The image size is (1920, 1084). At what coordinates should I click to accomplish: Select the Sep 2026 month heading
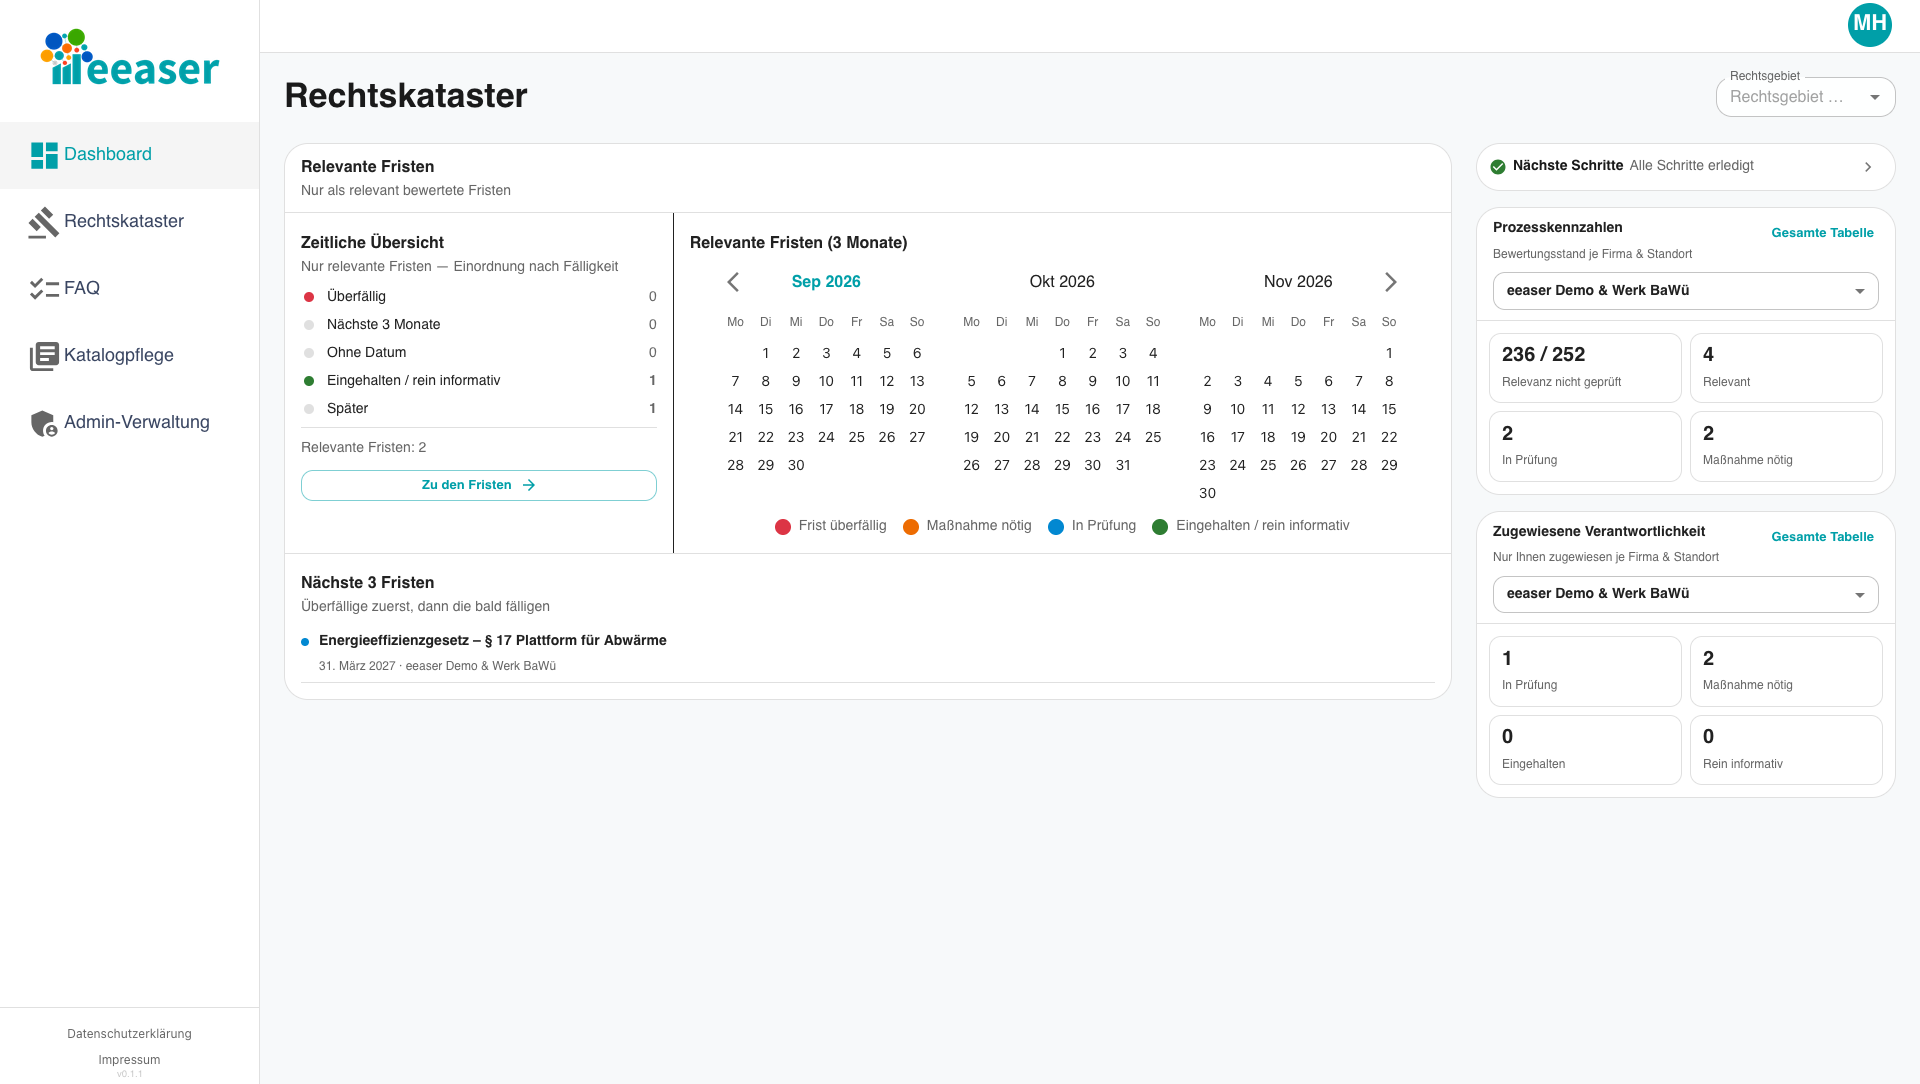click(x=826, y=282)
